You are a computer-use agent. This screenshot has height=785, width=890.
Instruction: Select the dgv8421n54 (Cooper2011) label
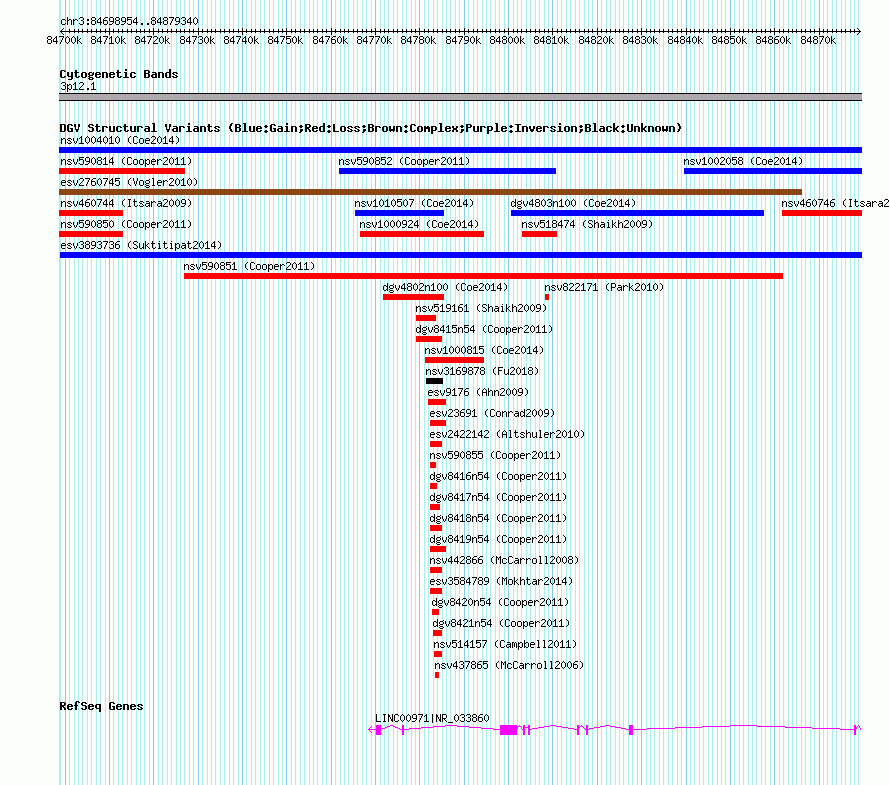501,623
